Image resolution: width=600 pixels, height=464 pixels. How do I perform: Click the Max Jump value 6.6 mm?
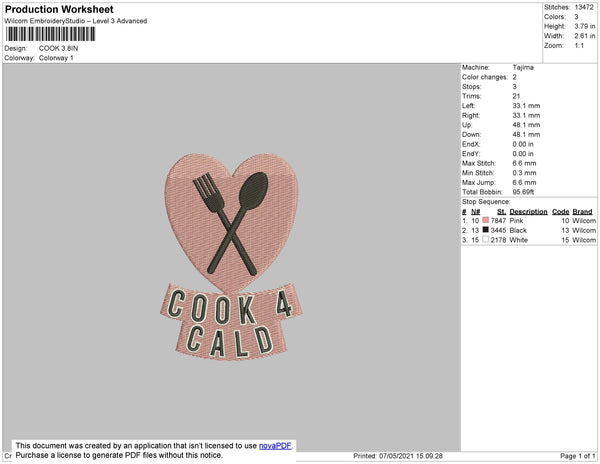pos(524,182)
